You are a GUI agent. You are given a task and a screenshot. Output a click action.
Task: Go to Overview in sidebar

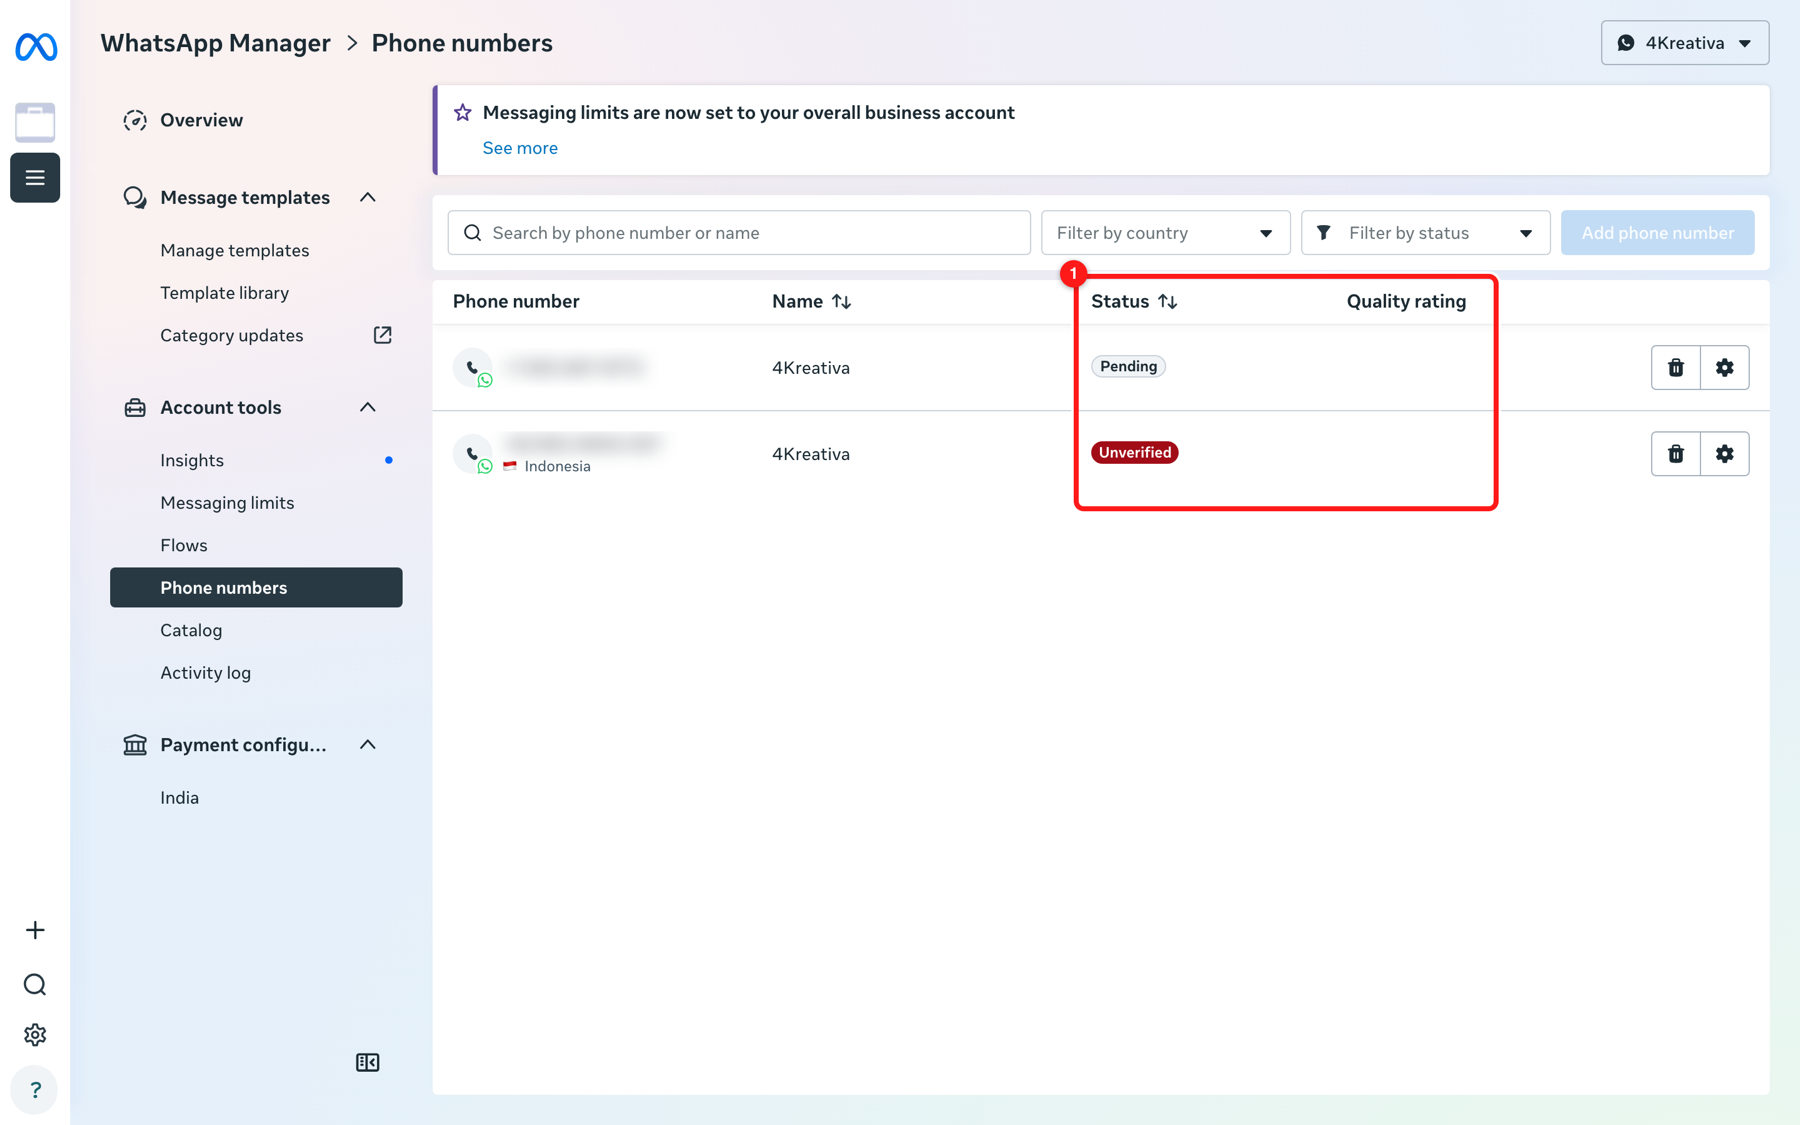[x=201, y=120]
